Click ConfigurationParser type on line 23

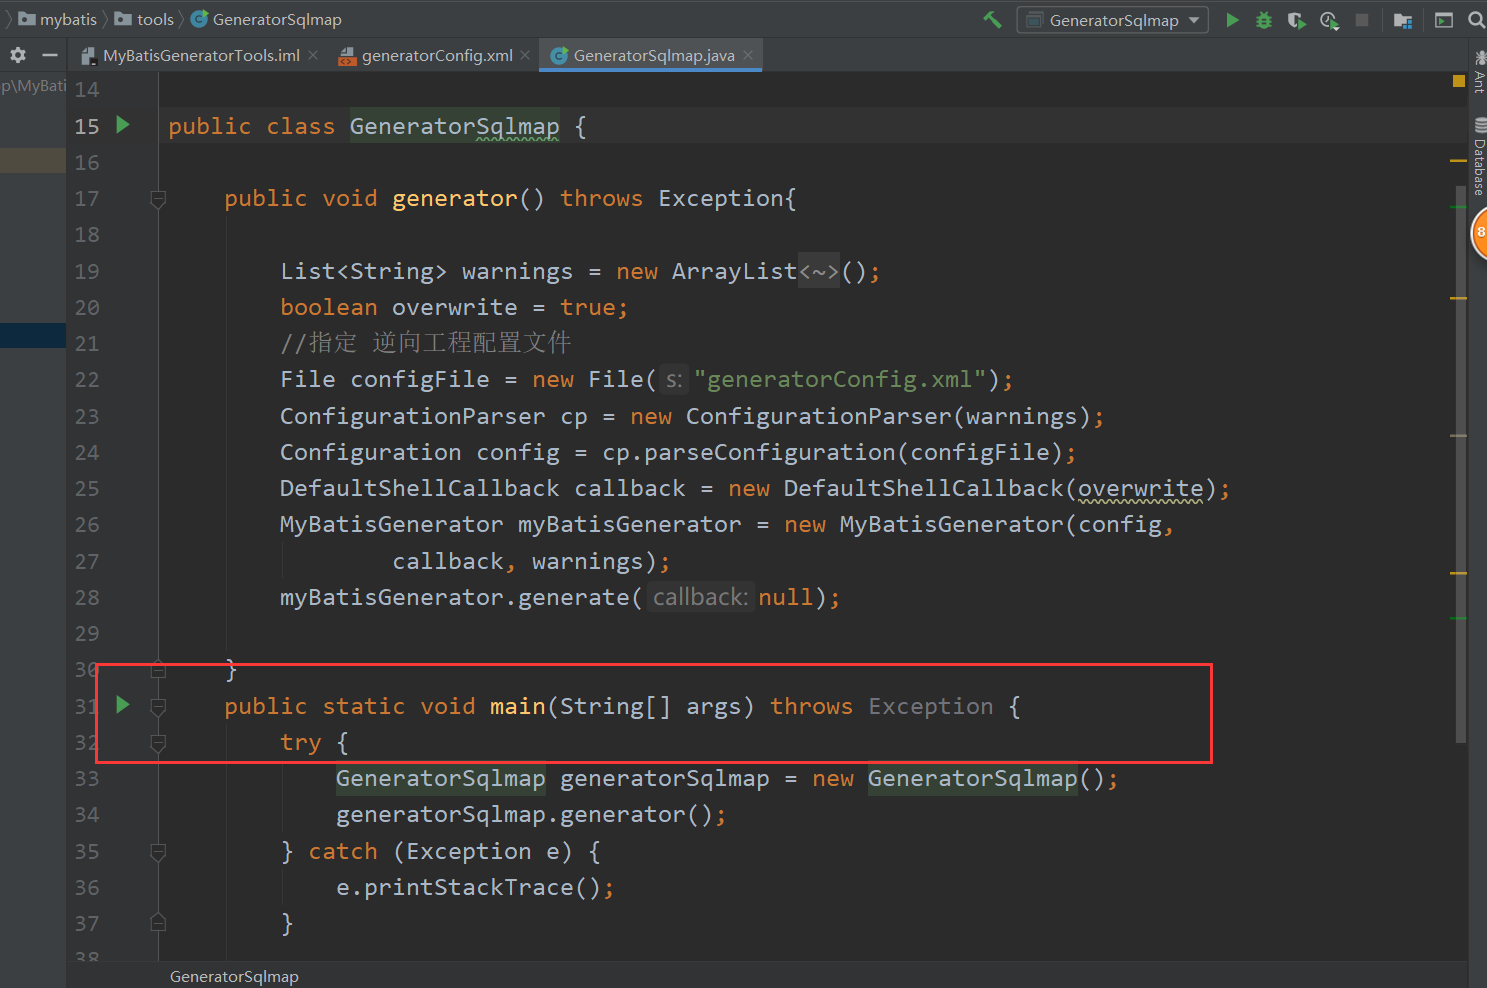[x=412, y=416]
